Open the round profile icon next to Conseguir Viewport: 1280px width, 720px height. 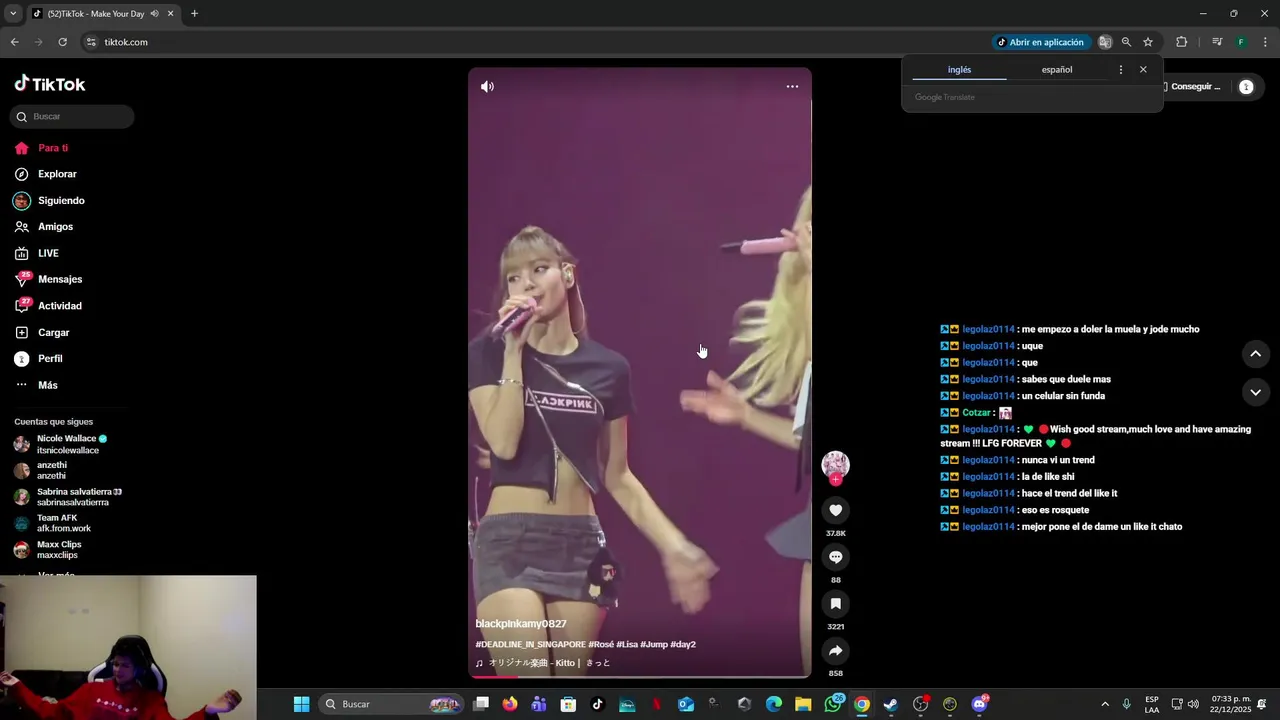pos(1246,87)
